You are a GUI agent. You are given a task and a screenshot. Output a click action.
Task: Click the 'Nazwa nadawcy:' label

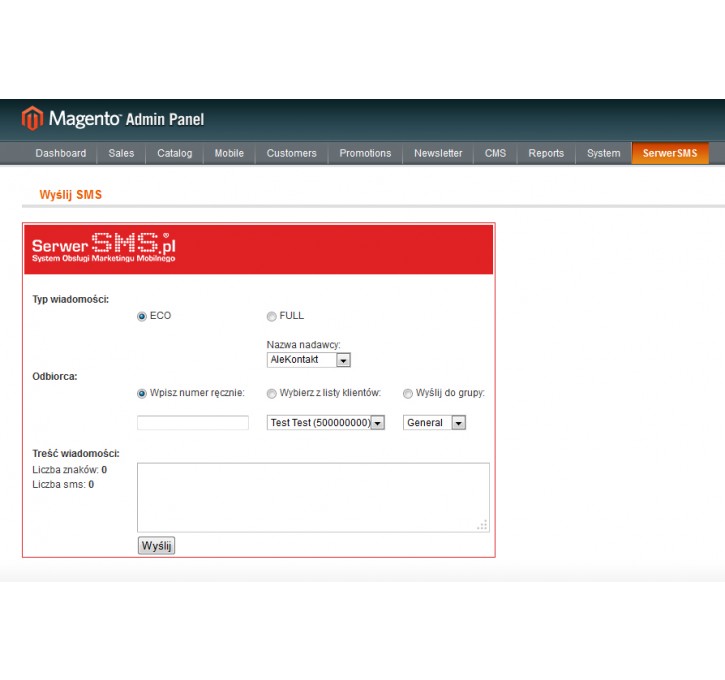(x=303, y=345)
